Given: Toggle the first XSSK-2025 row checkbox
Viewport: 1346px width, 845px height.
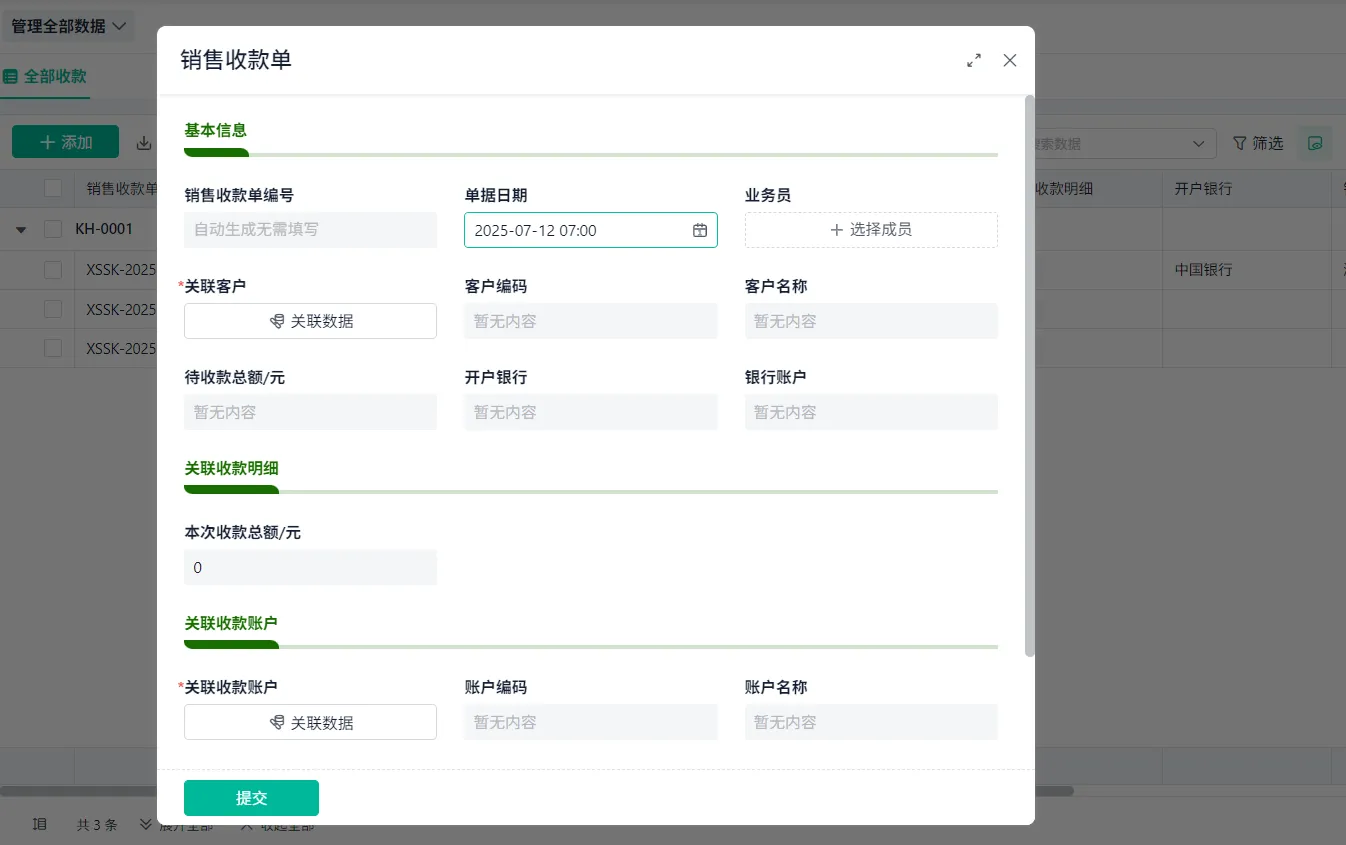Looking at the screenshot, I should click(x=53, y=269).
